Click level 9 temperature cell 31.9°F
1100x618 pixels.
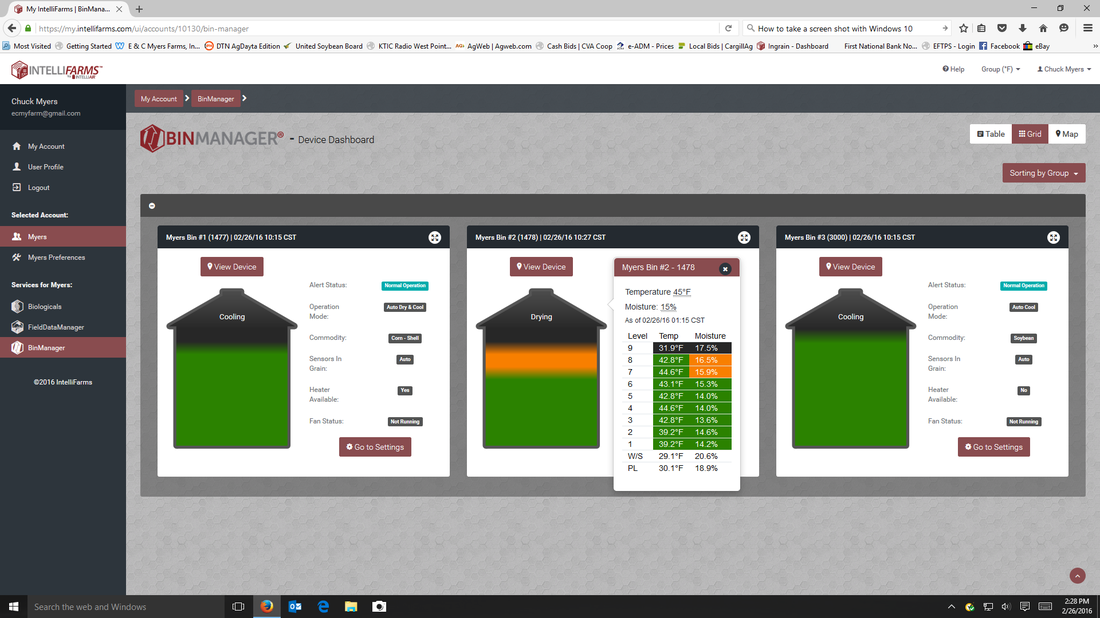(671, 348)
